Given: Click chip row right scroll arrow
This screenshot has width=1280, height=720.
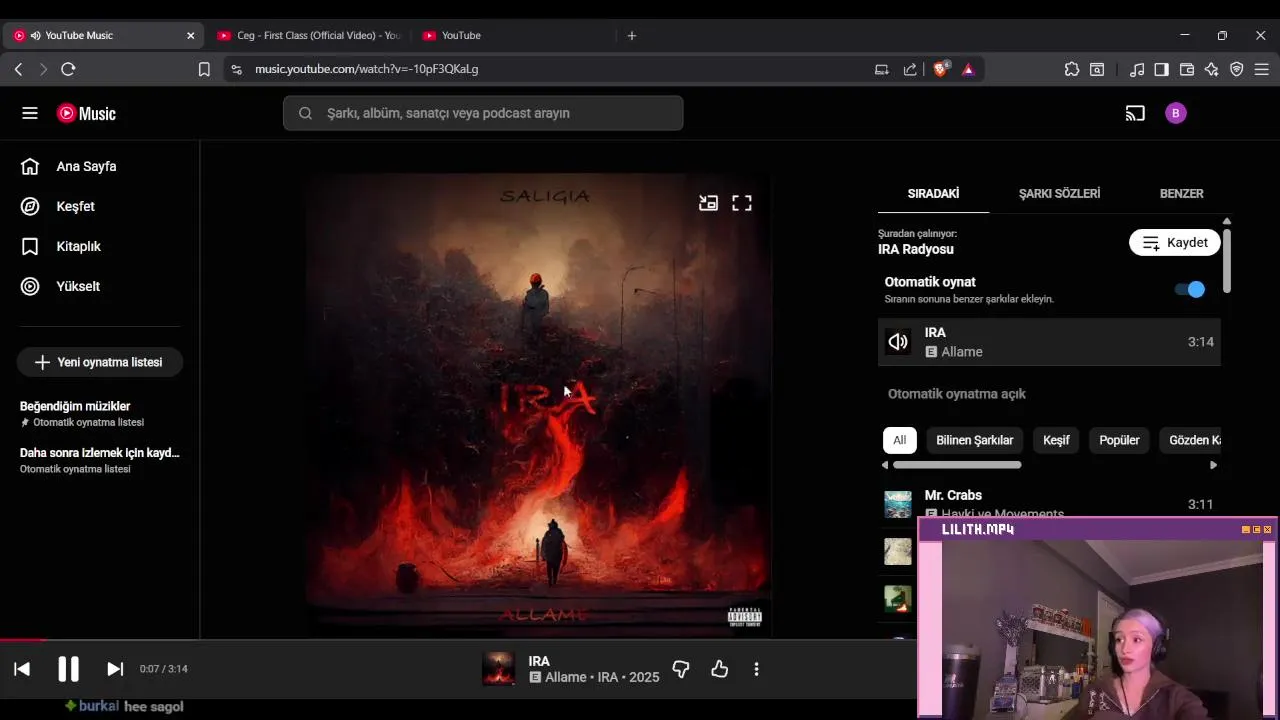Looking at the screenshot, I should (1214, 465).
